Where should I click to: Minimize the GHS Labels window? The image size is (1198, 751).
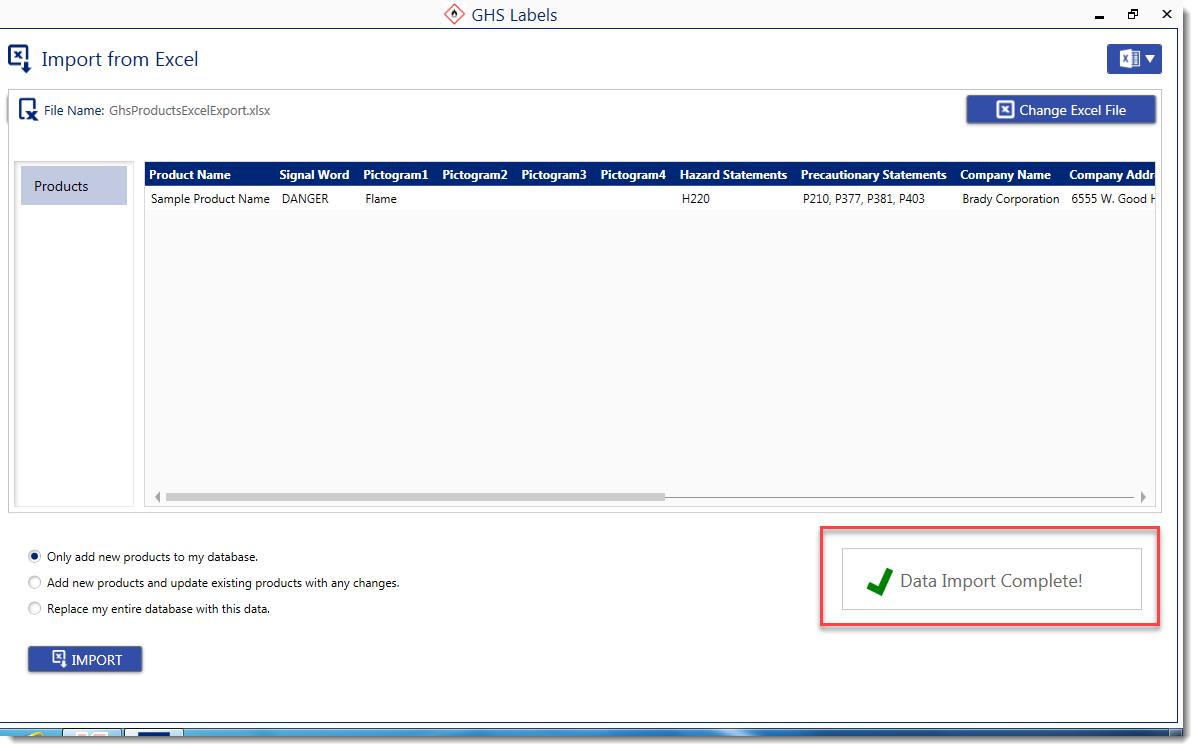1098,14
